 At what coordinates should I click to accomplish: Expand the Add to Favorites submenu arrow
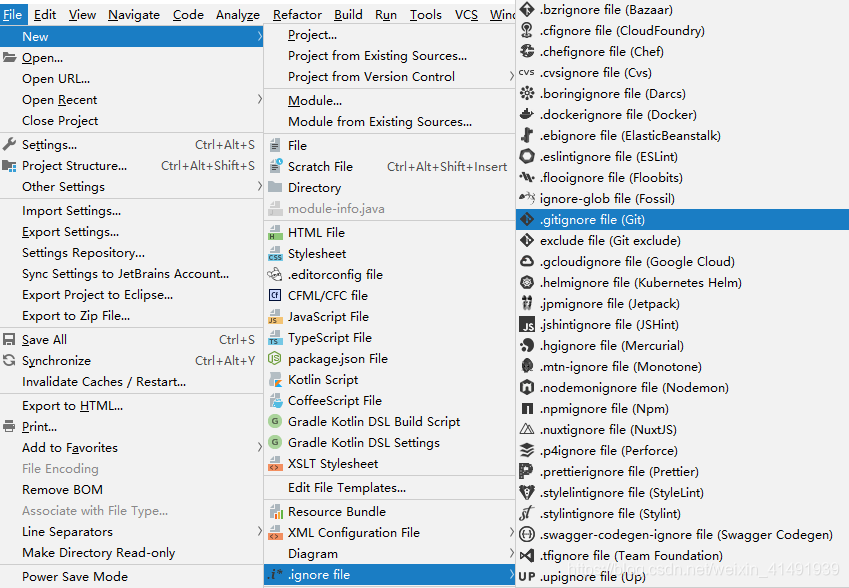tap(259, 447)
